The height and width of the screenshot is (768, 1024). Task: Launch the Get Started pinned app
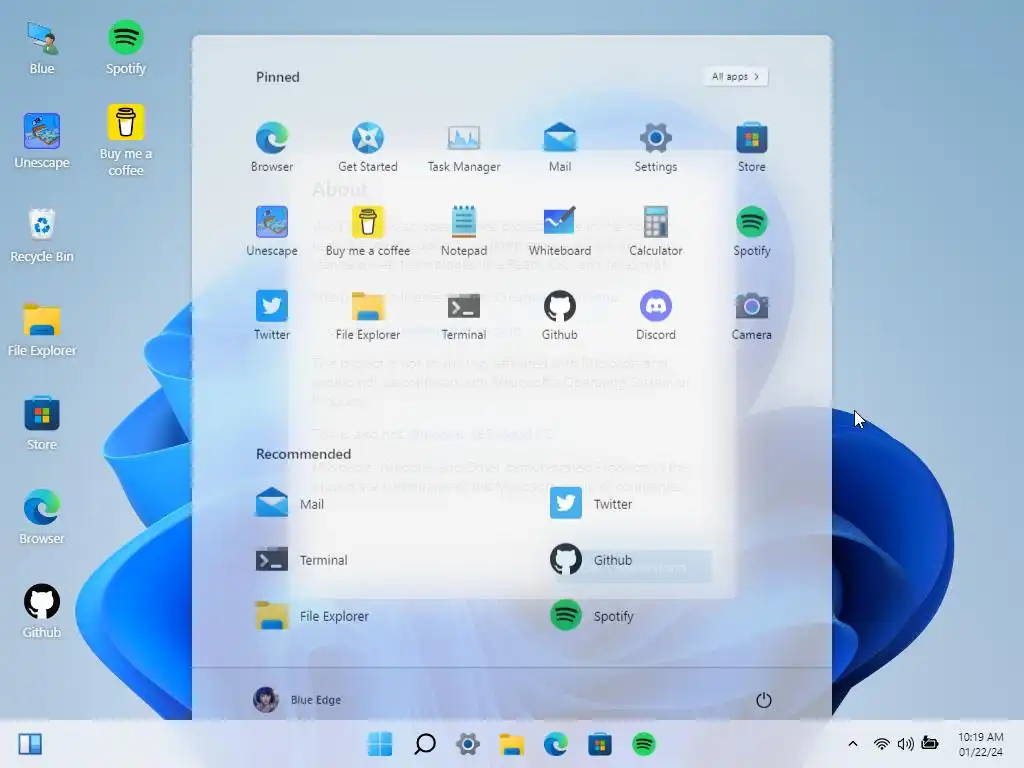pyautogui.click(x=368, y=147)
